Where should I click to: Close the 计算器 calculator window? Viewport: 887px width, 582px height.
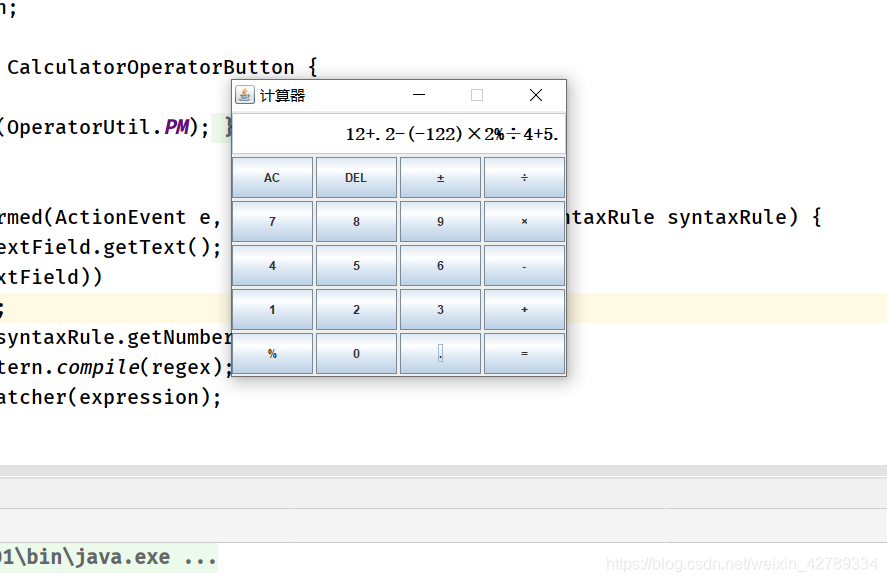[x=536, y=95]
